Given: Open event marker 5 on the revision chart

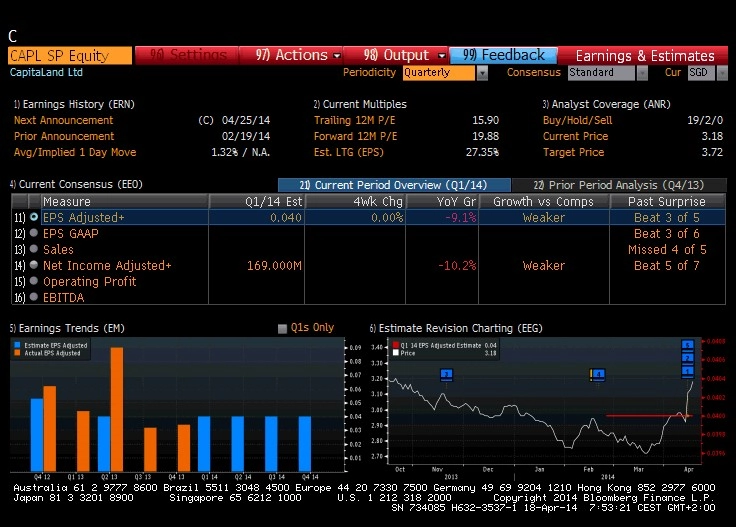Looking at the screenshot, I should click(687, 345).
